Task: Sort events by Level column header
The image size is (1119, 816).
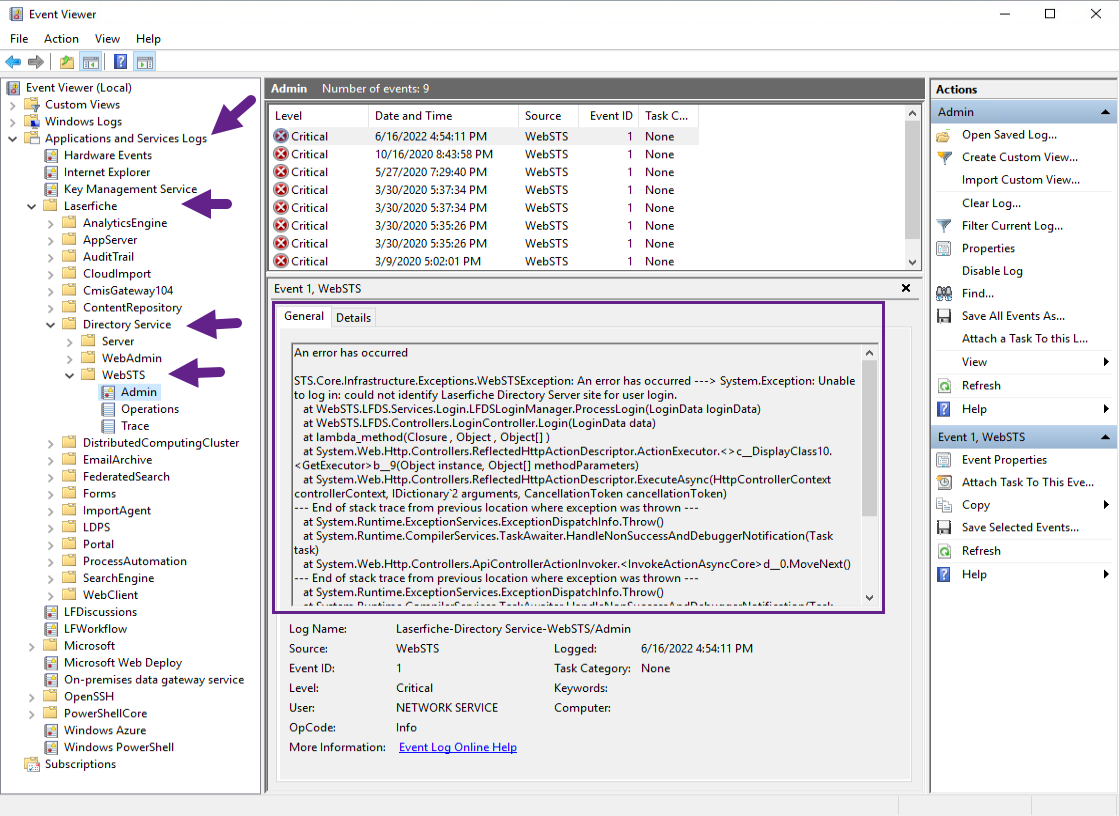Action: pos(318,116)
